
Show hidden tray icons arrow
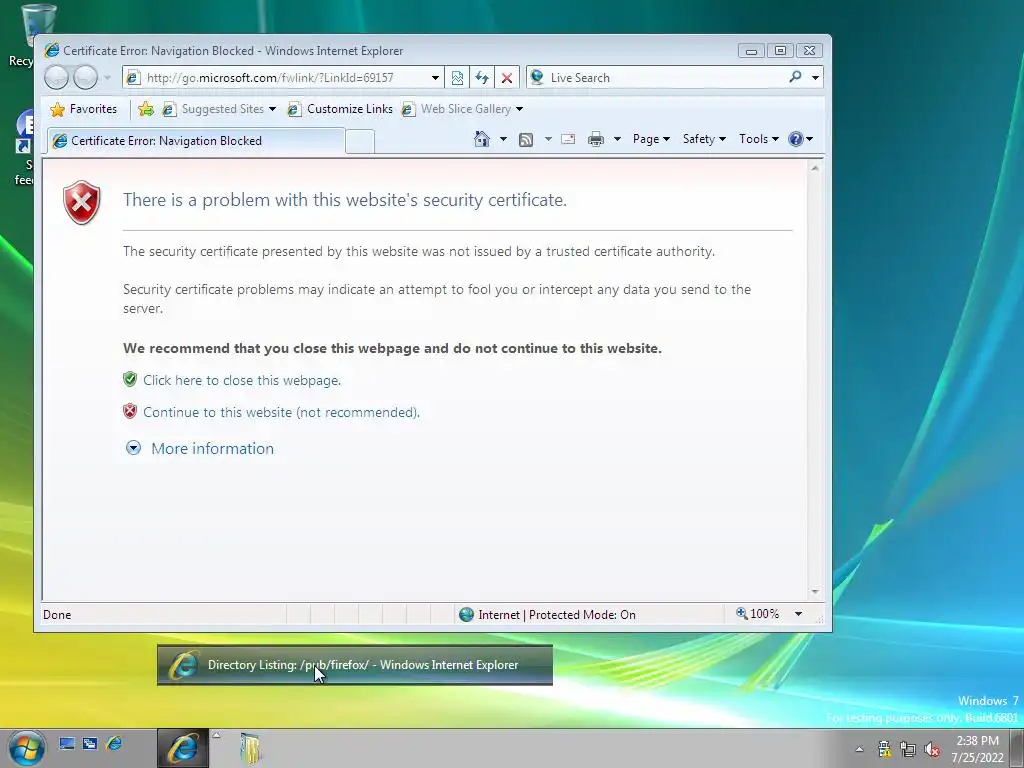click(859, 749)
